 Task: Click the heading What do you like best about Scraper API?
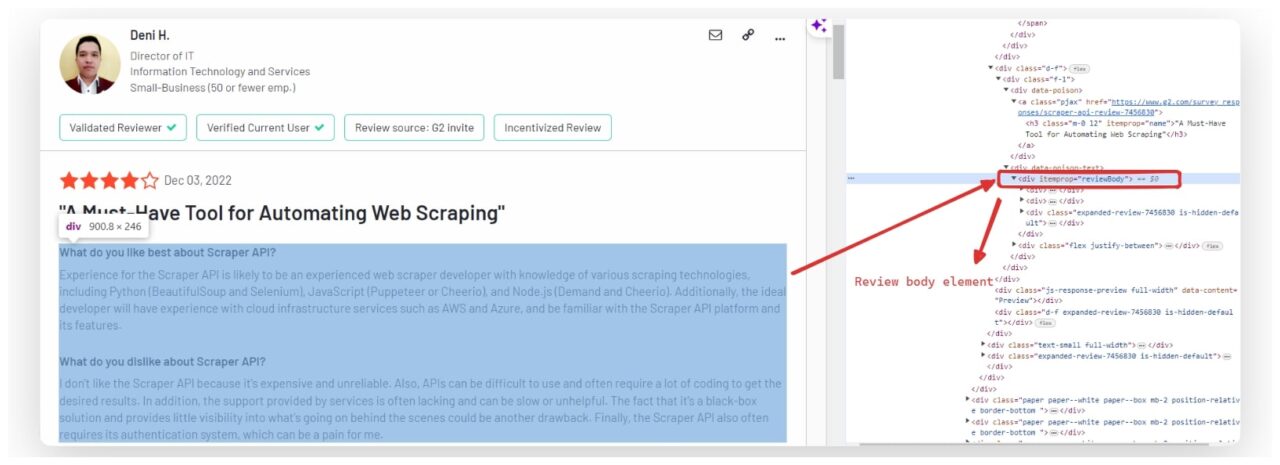[x=167, y=252]
